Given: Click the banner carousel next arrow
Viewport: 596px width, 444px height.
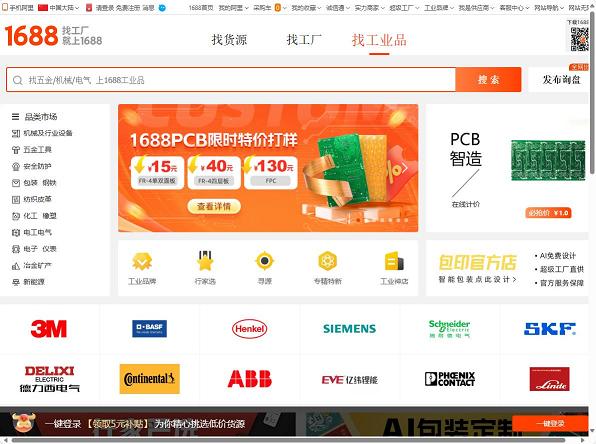Looking at the screenshot, I should point(405,168).
